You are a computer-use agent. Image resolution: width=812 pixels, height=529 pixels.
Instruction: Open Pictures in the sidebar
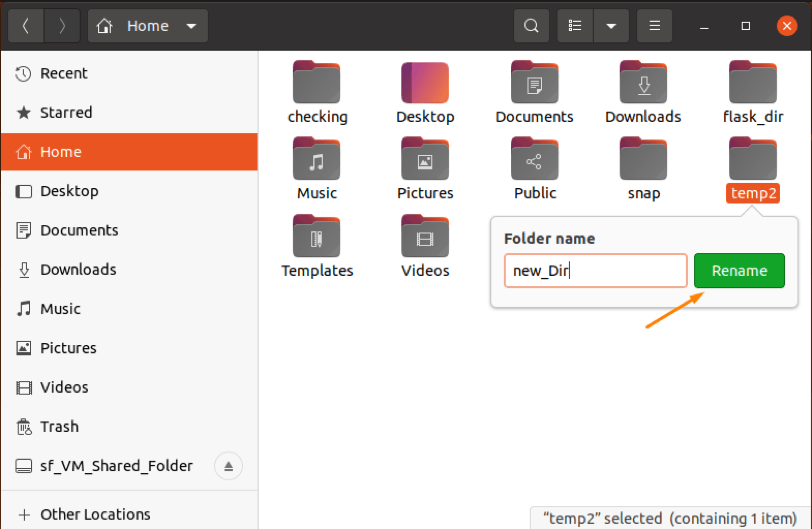coord(129,348)
